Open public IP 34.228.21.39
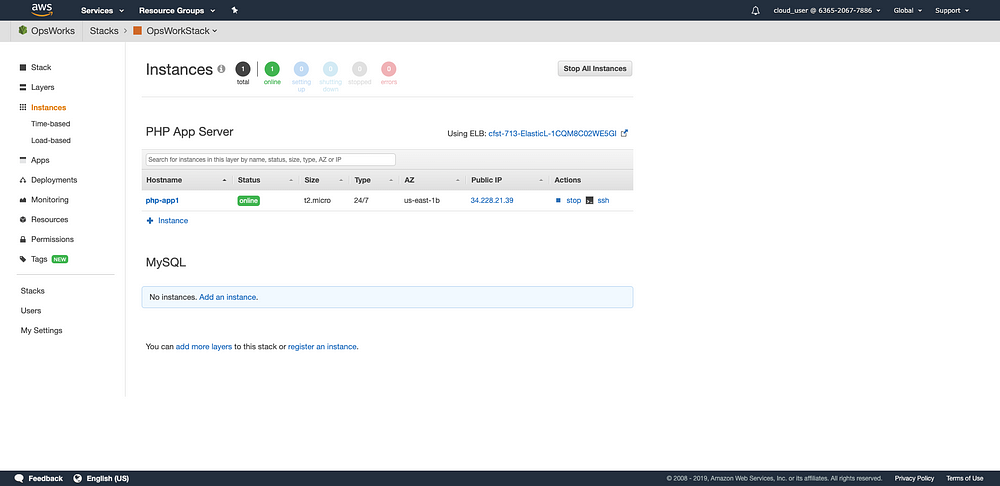The width and height of the screenshot is (1000, 486). tap(492, 200)
